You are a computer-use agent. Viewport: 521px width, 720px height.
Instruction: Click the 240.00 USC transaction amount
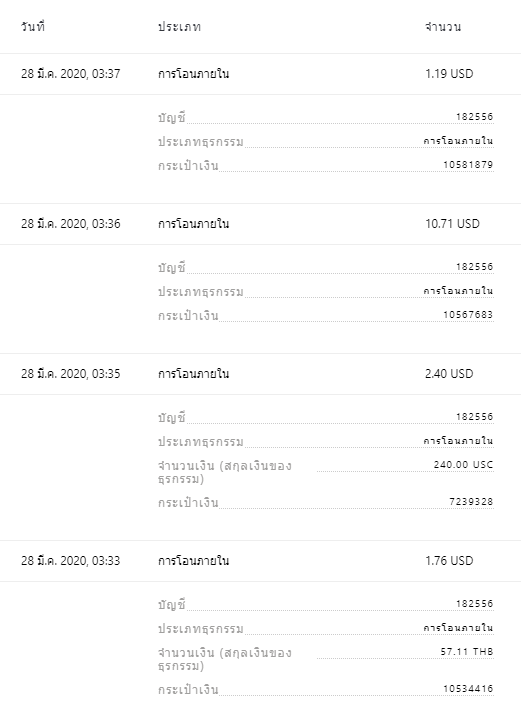coord(464,465)
